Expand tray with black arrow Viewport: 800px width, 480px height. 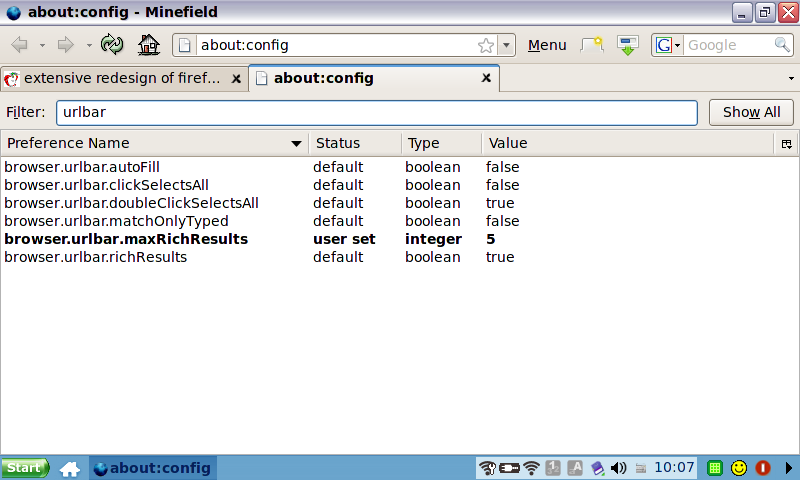[789, 468]
